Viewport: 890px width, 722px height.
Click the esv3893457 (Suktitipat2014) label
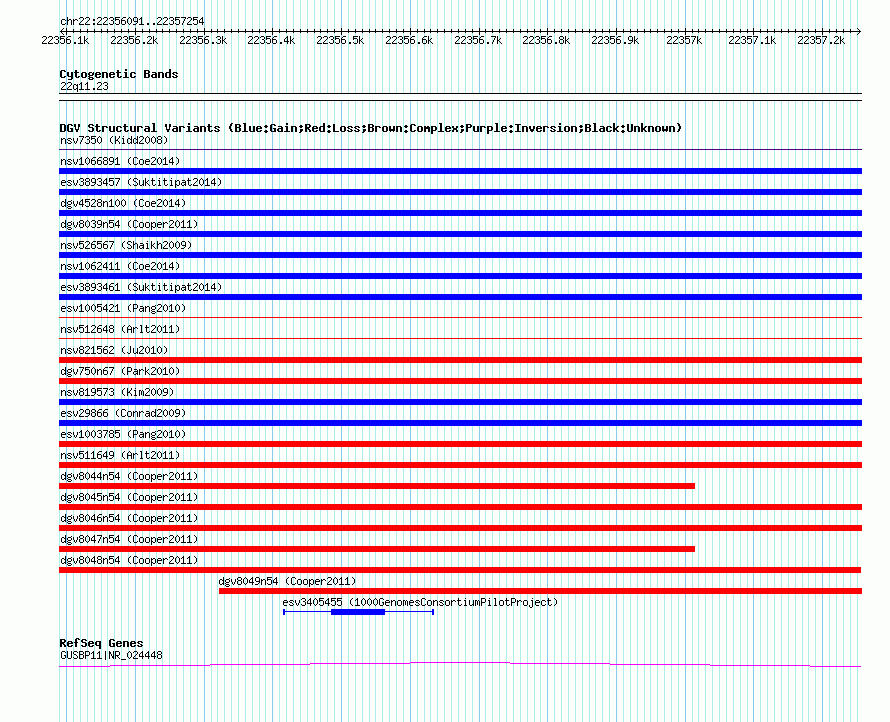pyautogui.click(x=141, y=182)
